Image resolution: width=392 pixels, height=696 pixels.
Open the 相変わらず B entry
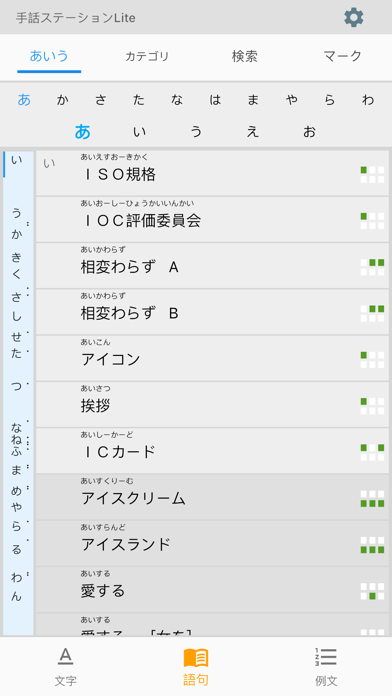click(212, 312)
